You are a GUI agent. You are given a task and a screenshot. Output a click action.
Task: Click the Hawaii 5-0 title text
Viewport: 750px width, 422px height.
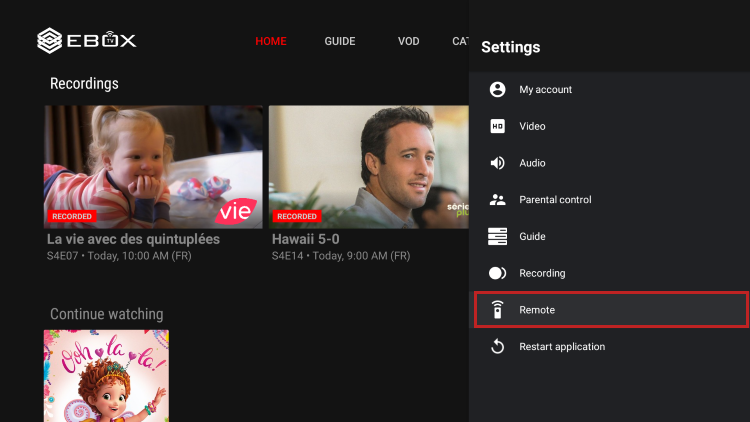point(305,240)
